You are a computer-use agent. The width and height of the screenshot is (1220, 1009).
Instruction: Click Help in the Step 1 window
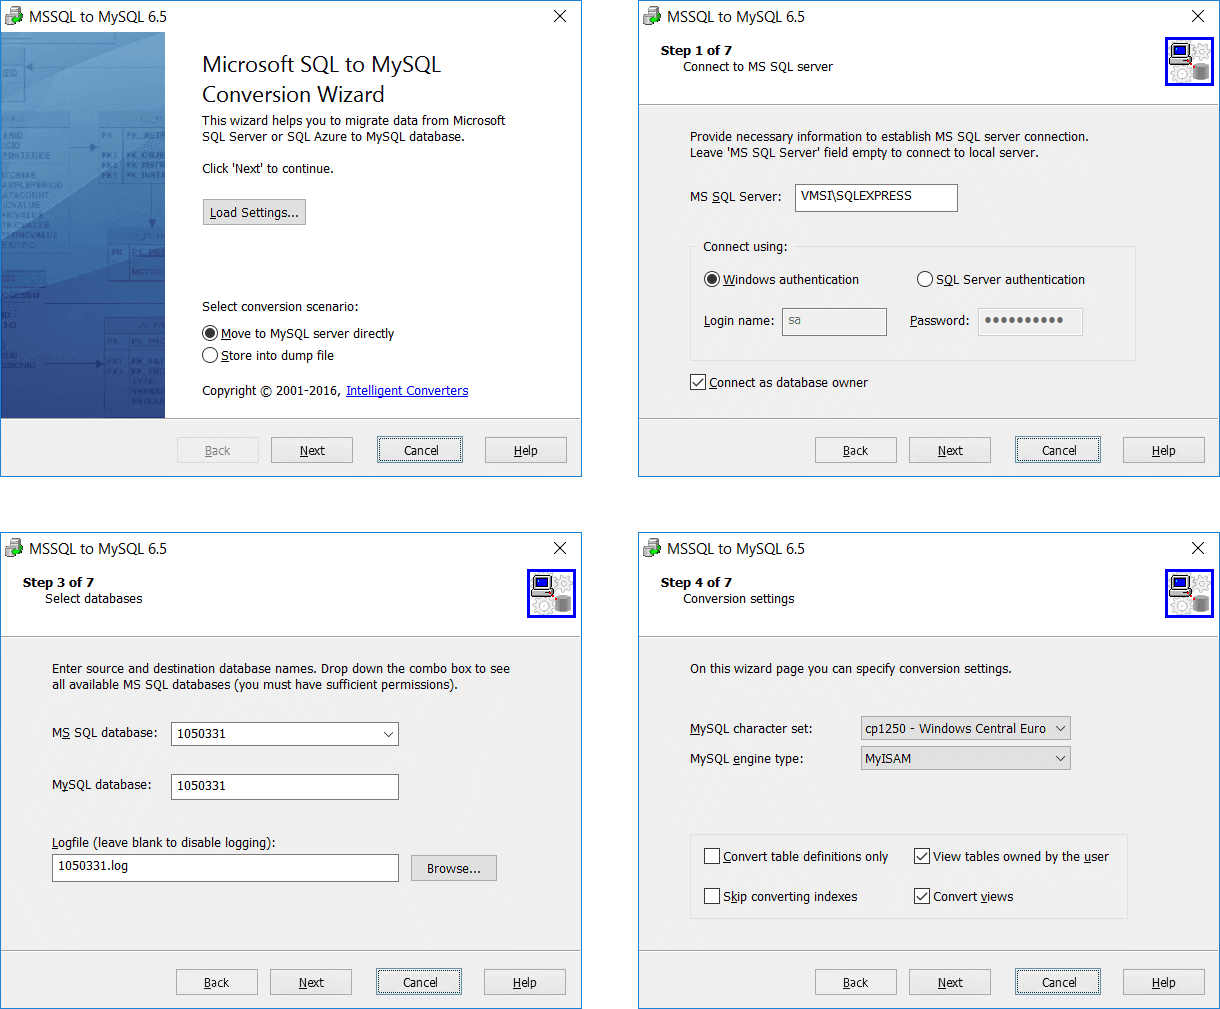[x=1164, y=450]
